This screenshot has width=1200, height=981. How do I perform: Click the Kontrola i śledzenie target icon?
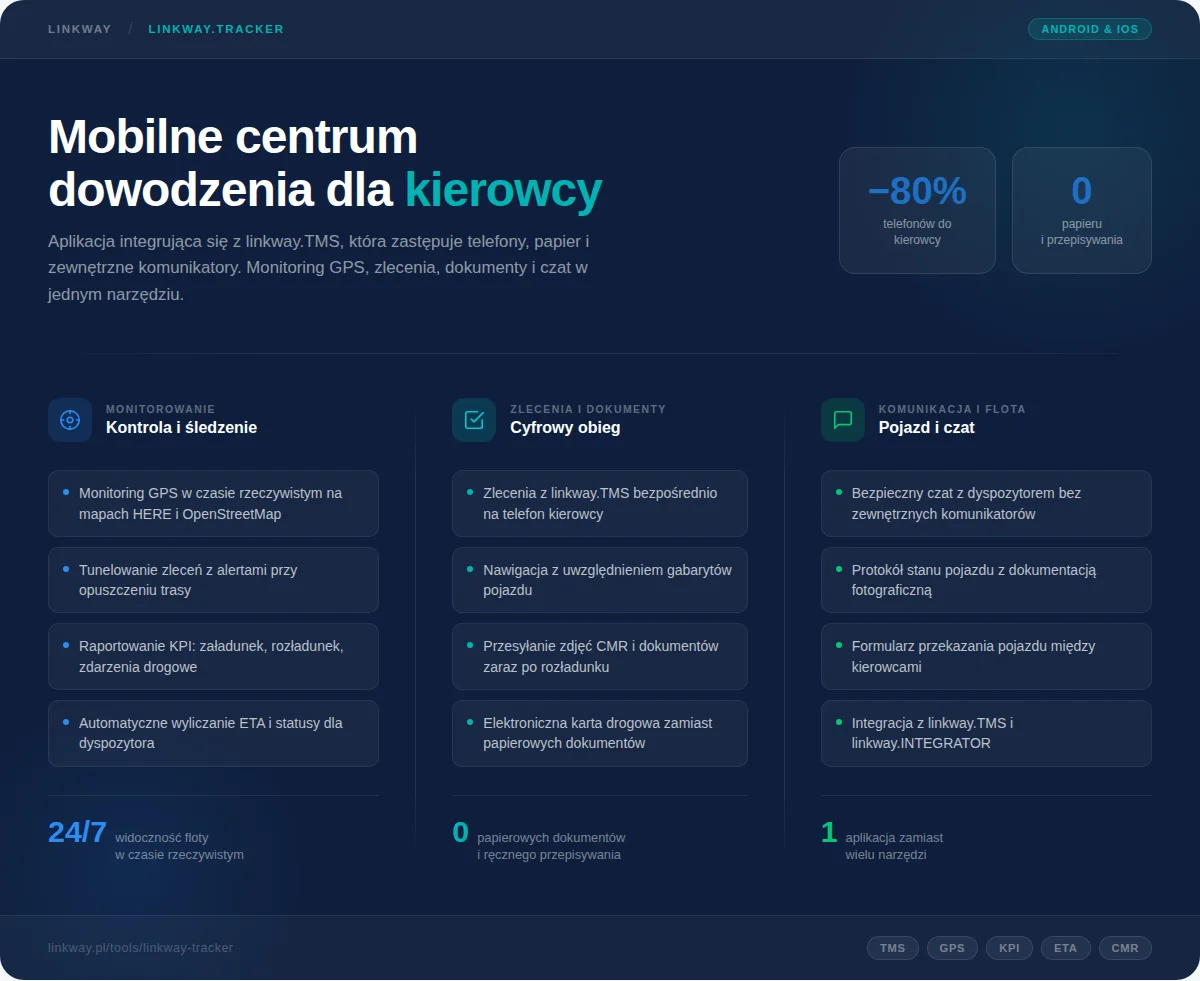tap(70, 420)
